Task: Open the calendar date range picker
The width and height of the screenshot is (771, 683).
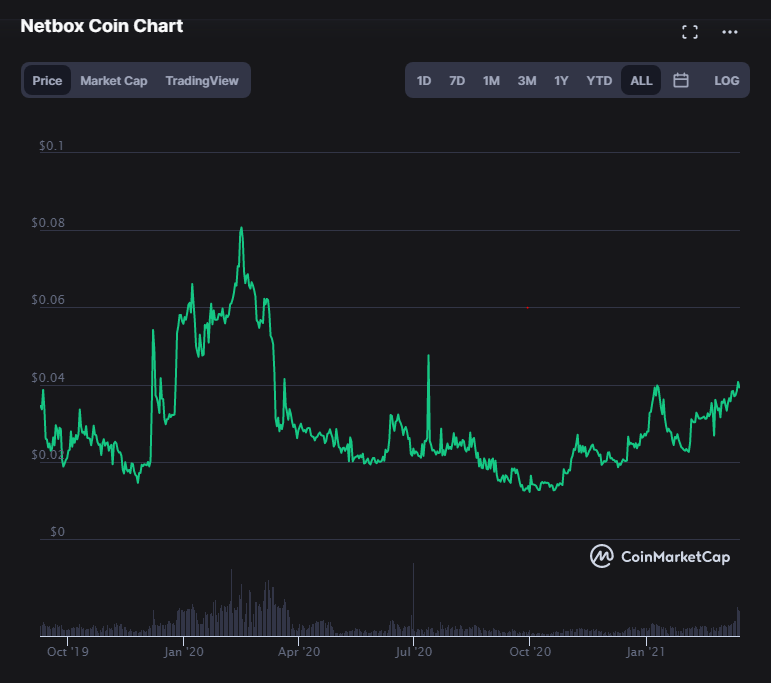Action: [x=681, y=80]
